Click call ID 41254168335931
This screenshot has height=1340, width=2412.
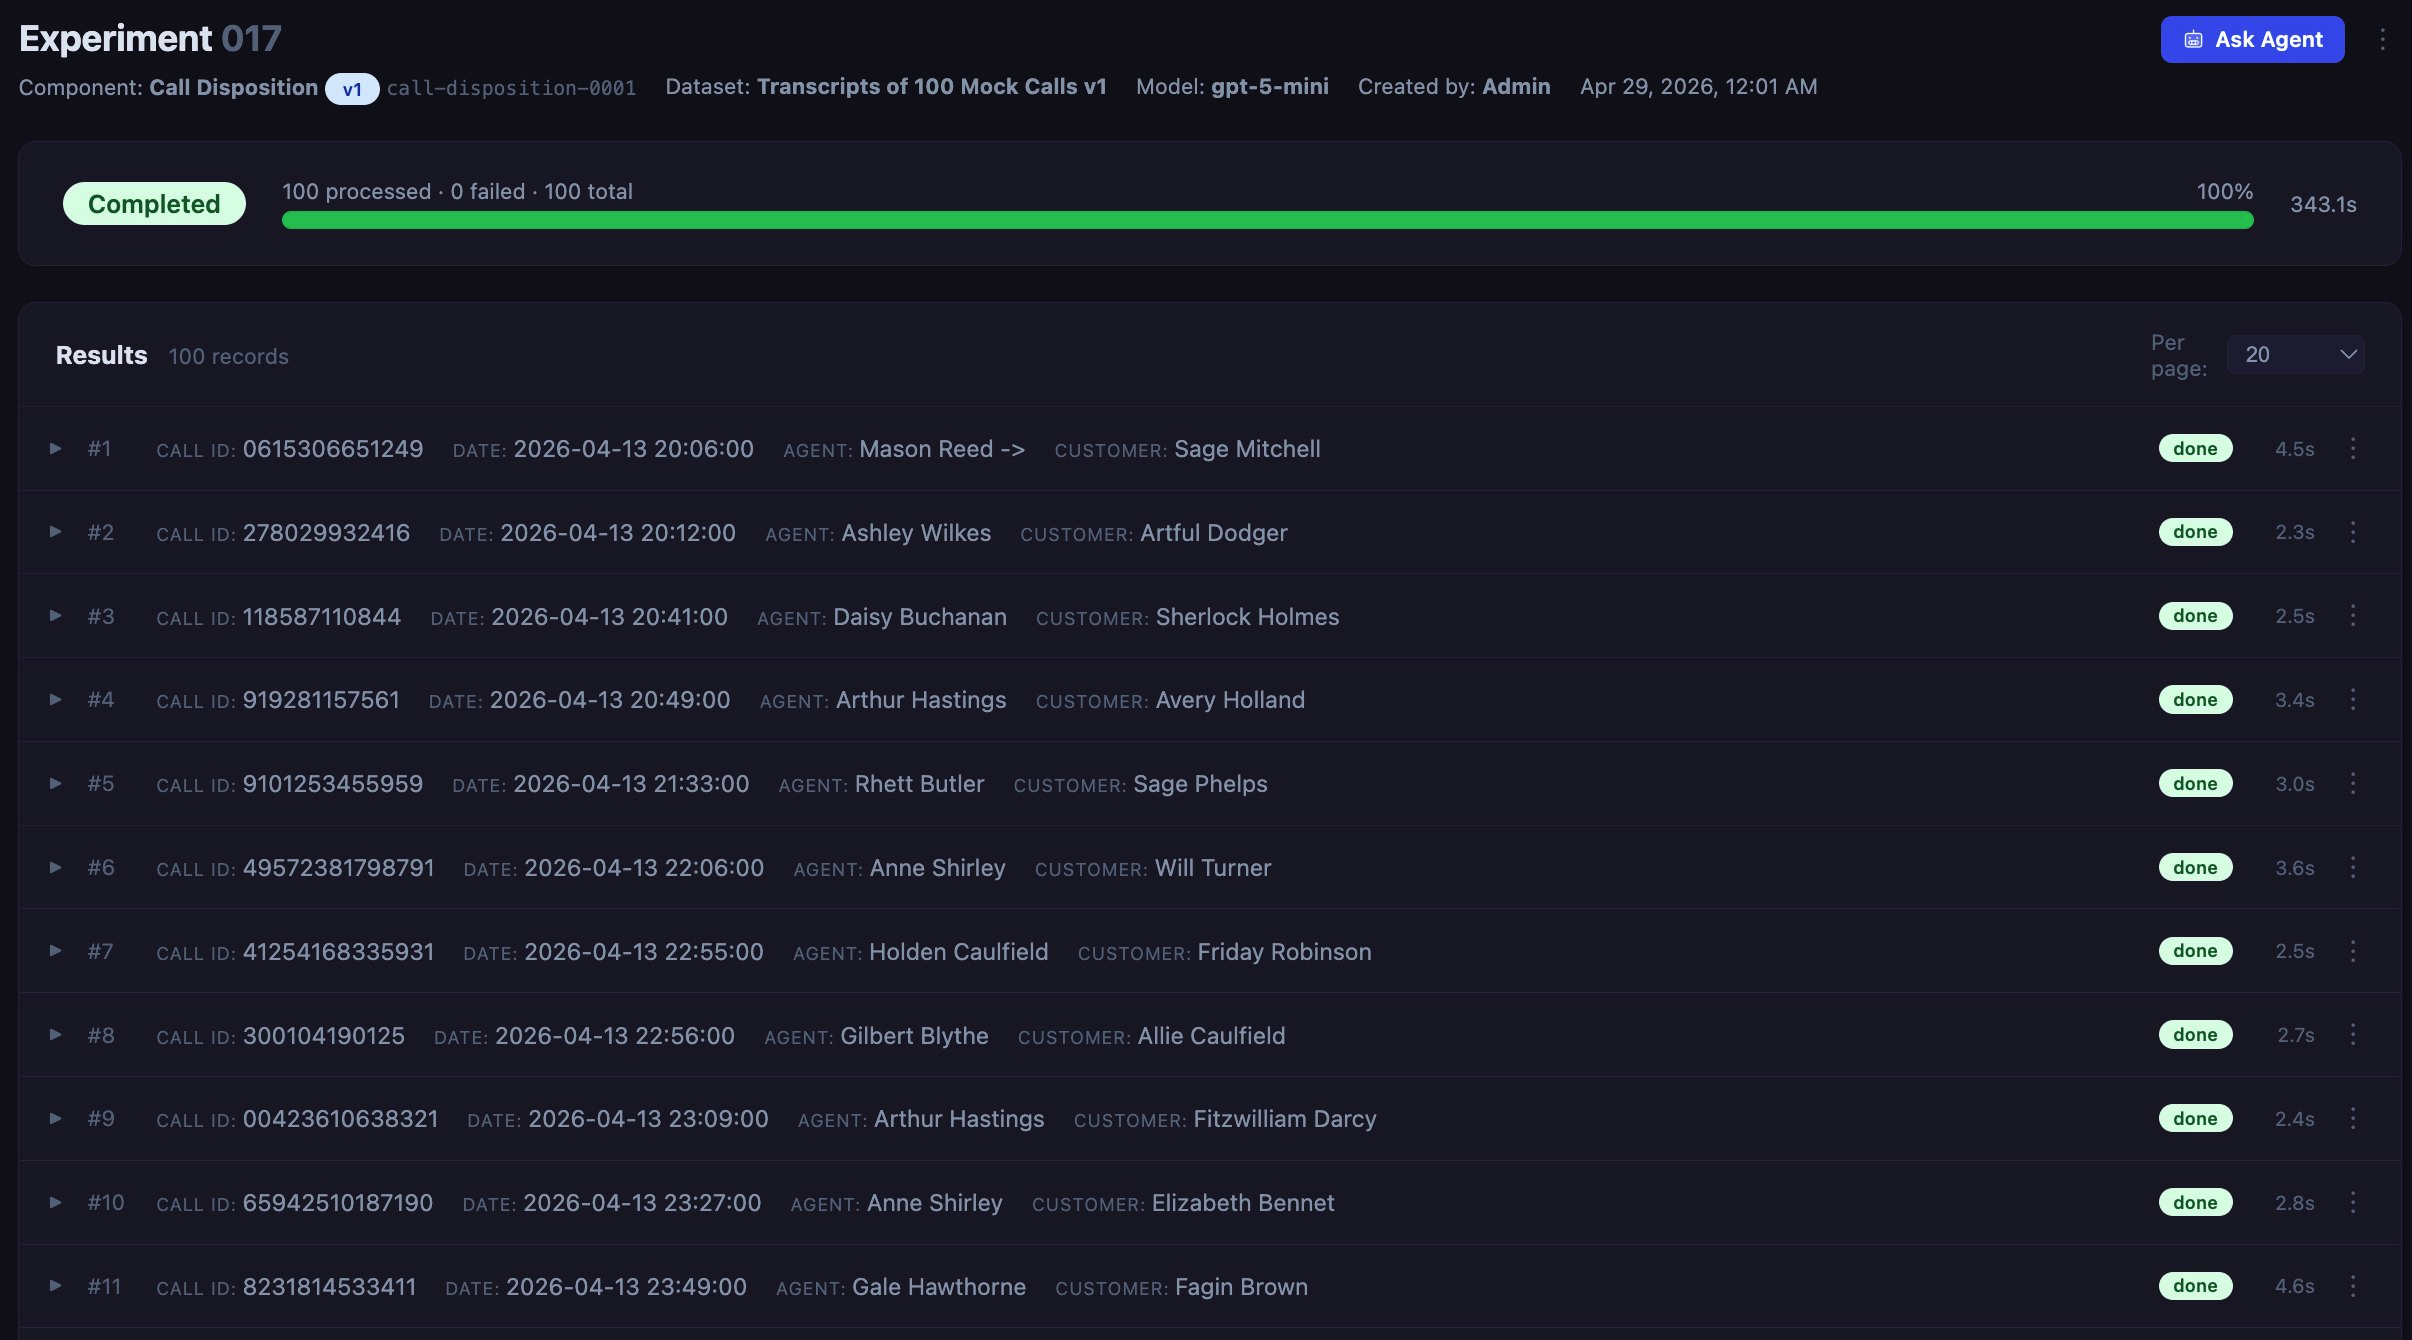tap(338, 952)
